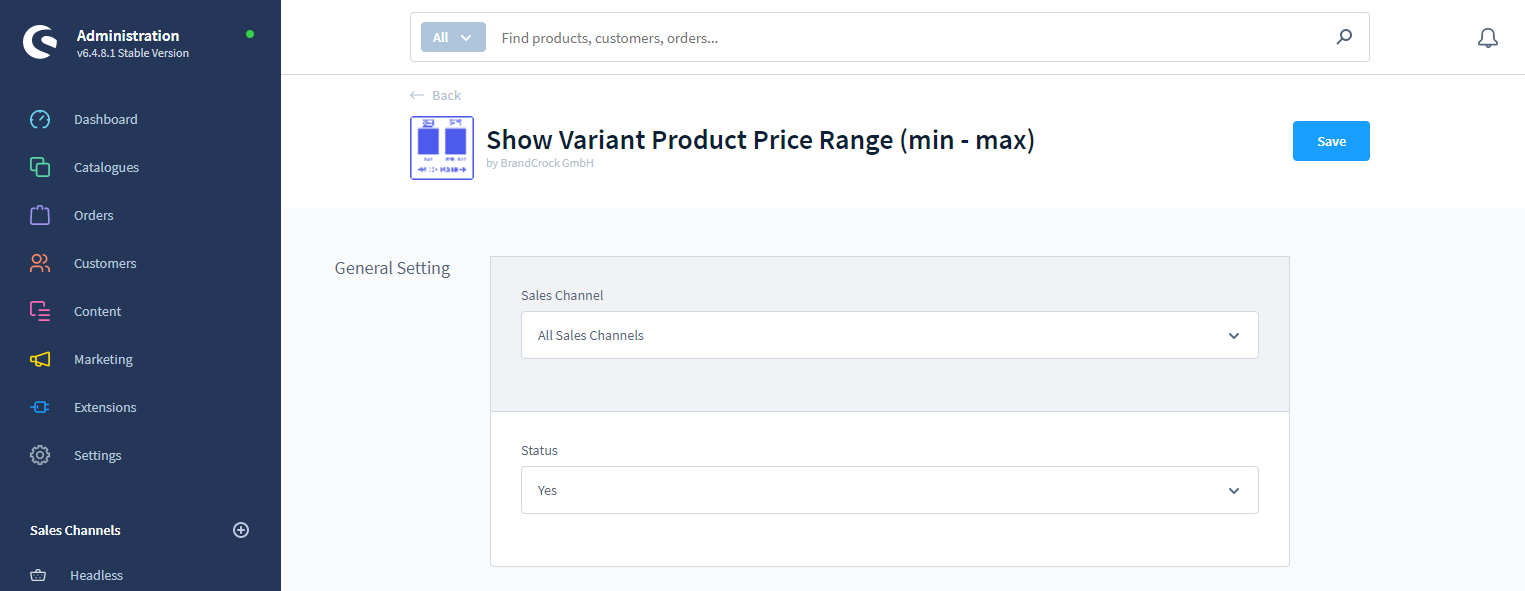Viewport: 1525px width, 591px height.
Task: Click the Marketing megaphone icon
Action: point(40,359)
